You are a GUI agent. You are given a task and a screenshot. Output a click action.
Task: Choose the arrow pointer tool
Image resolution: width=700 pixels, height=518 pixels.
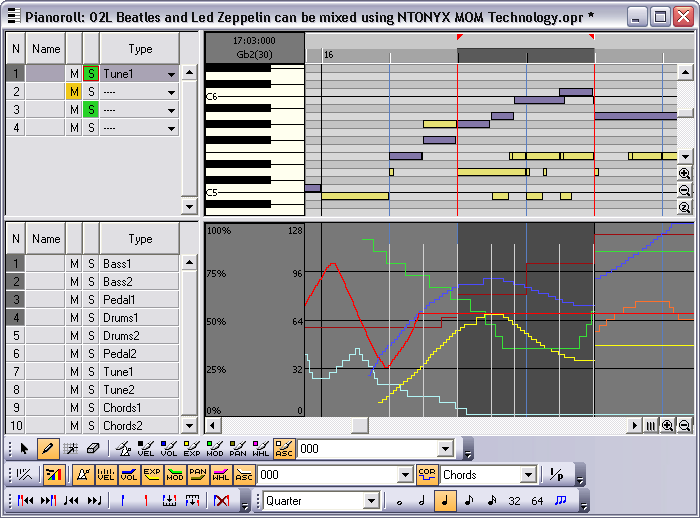24,449
